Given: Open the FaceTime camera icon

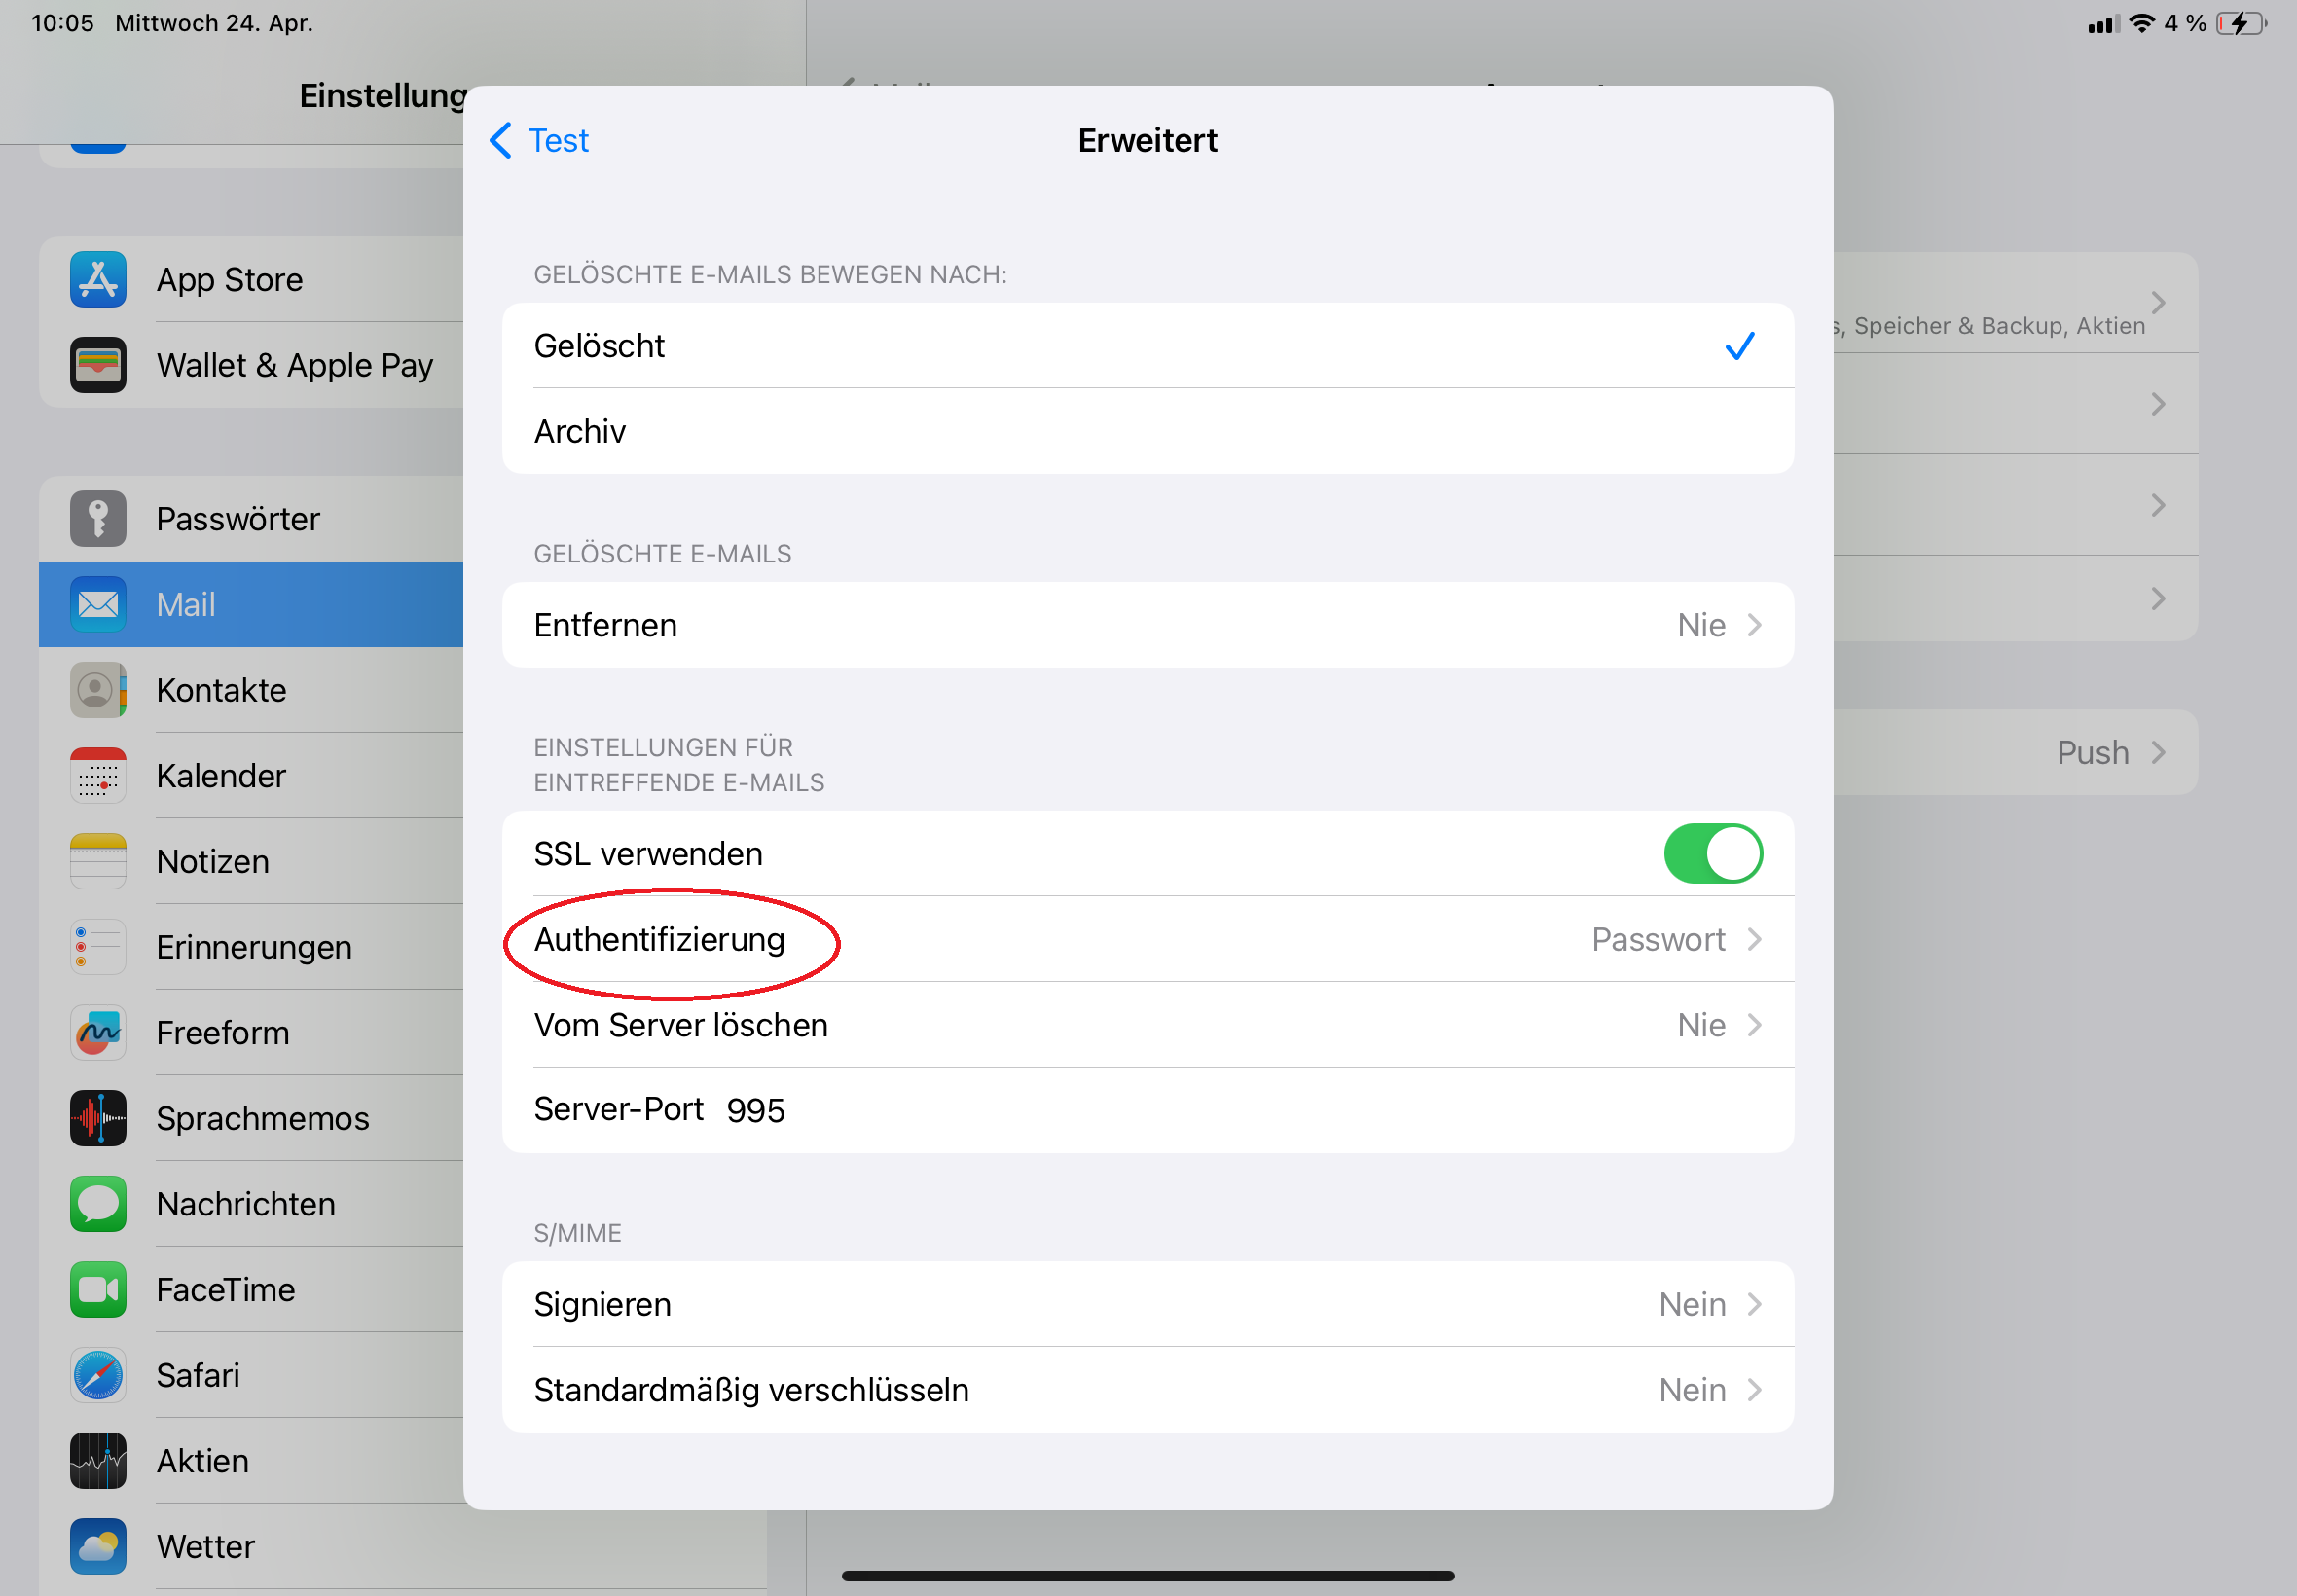Looking at the screenshot, I should point(98,1289).
